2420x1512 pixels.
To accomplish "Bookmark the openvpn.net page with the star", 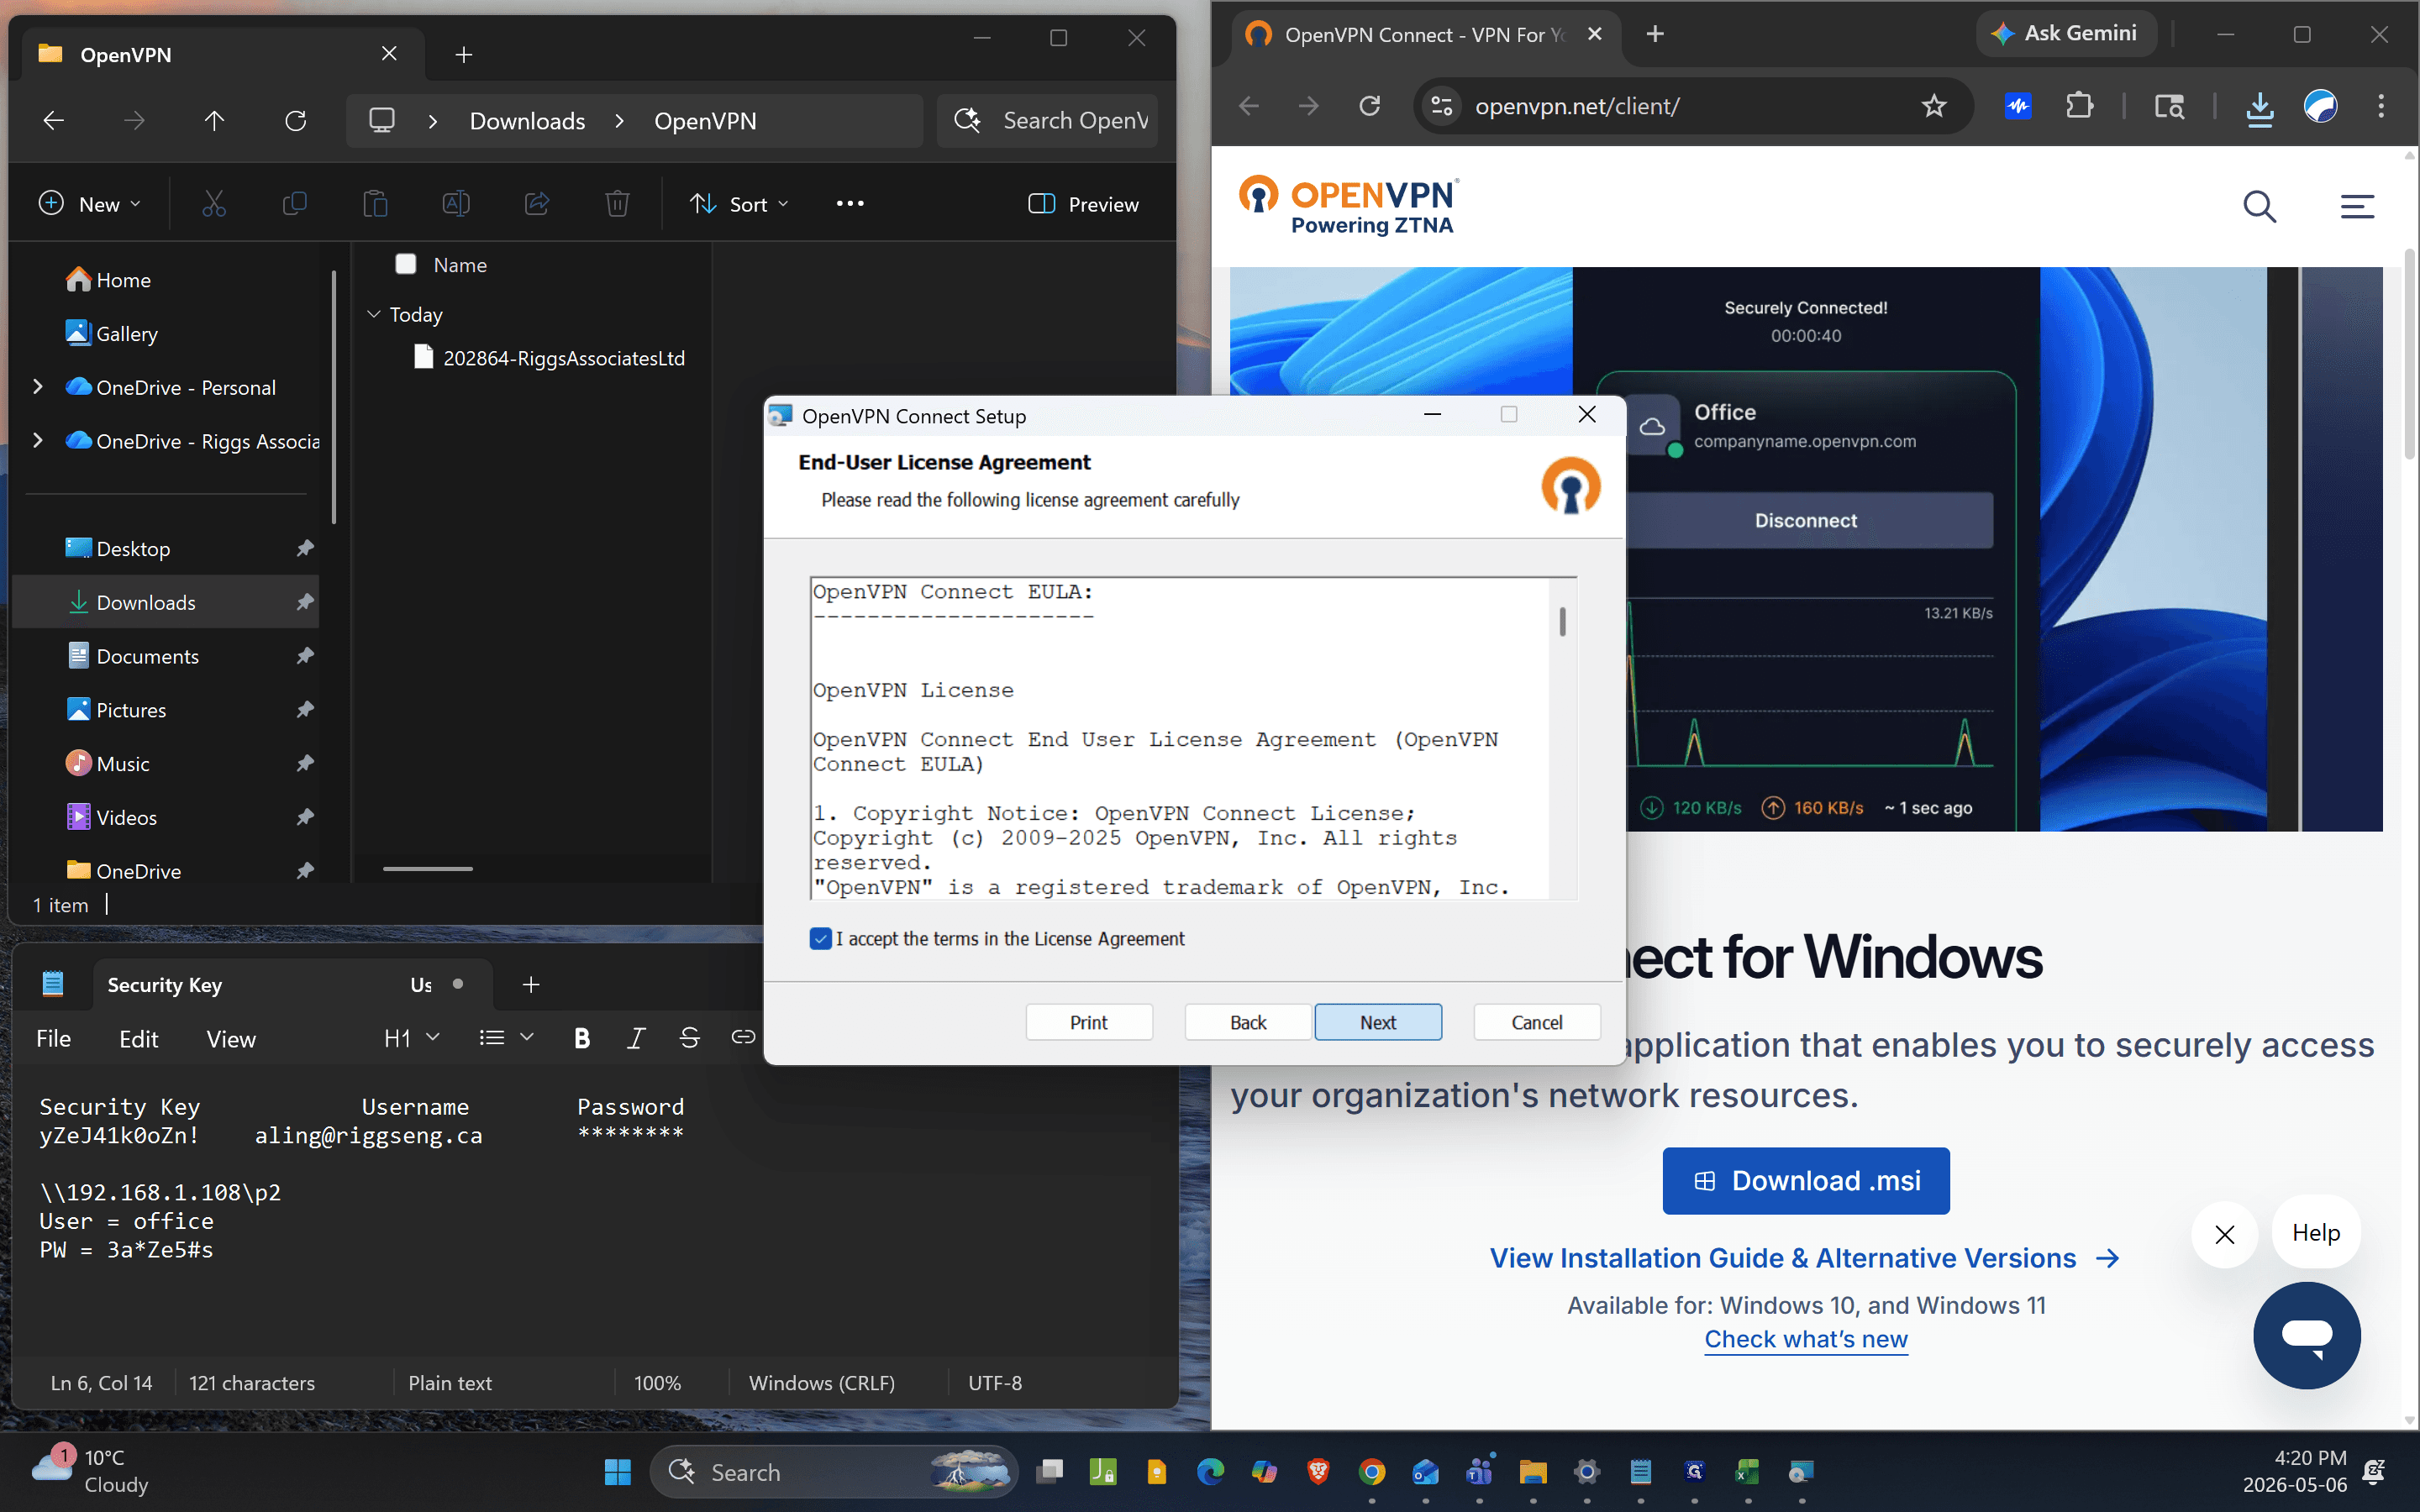I will pyautogui.click(x=1934, y=106).
